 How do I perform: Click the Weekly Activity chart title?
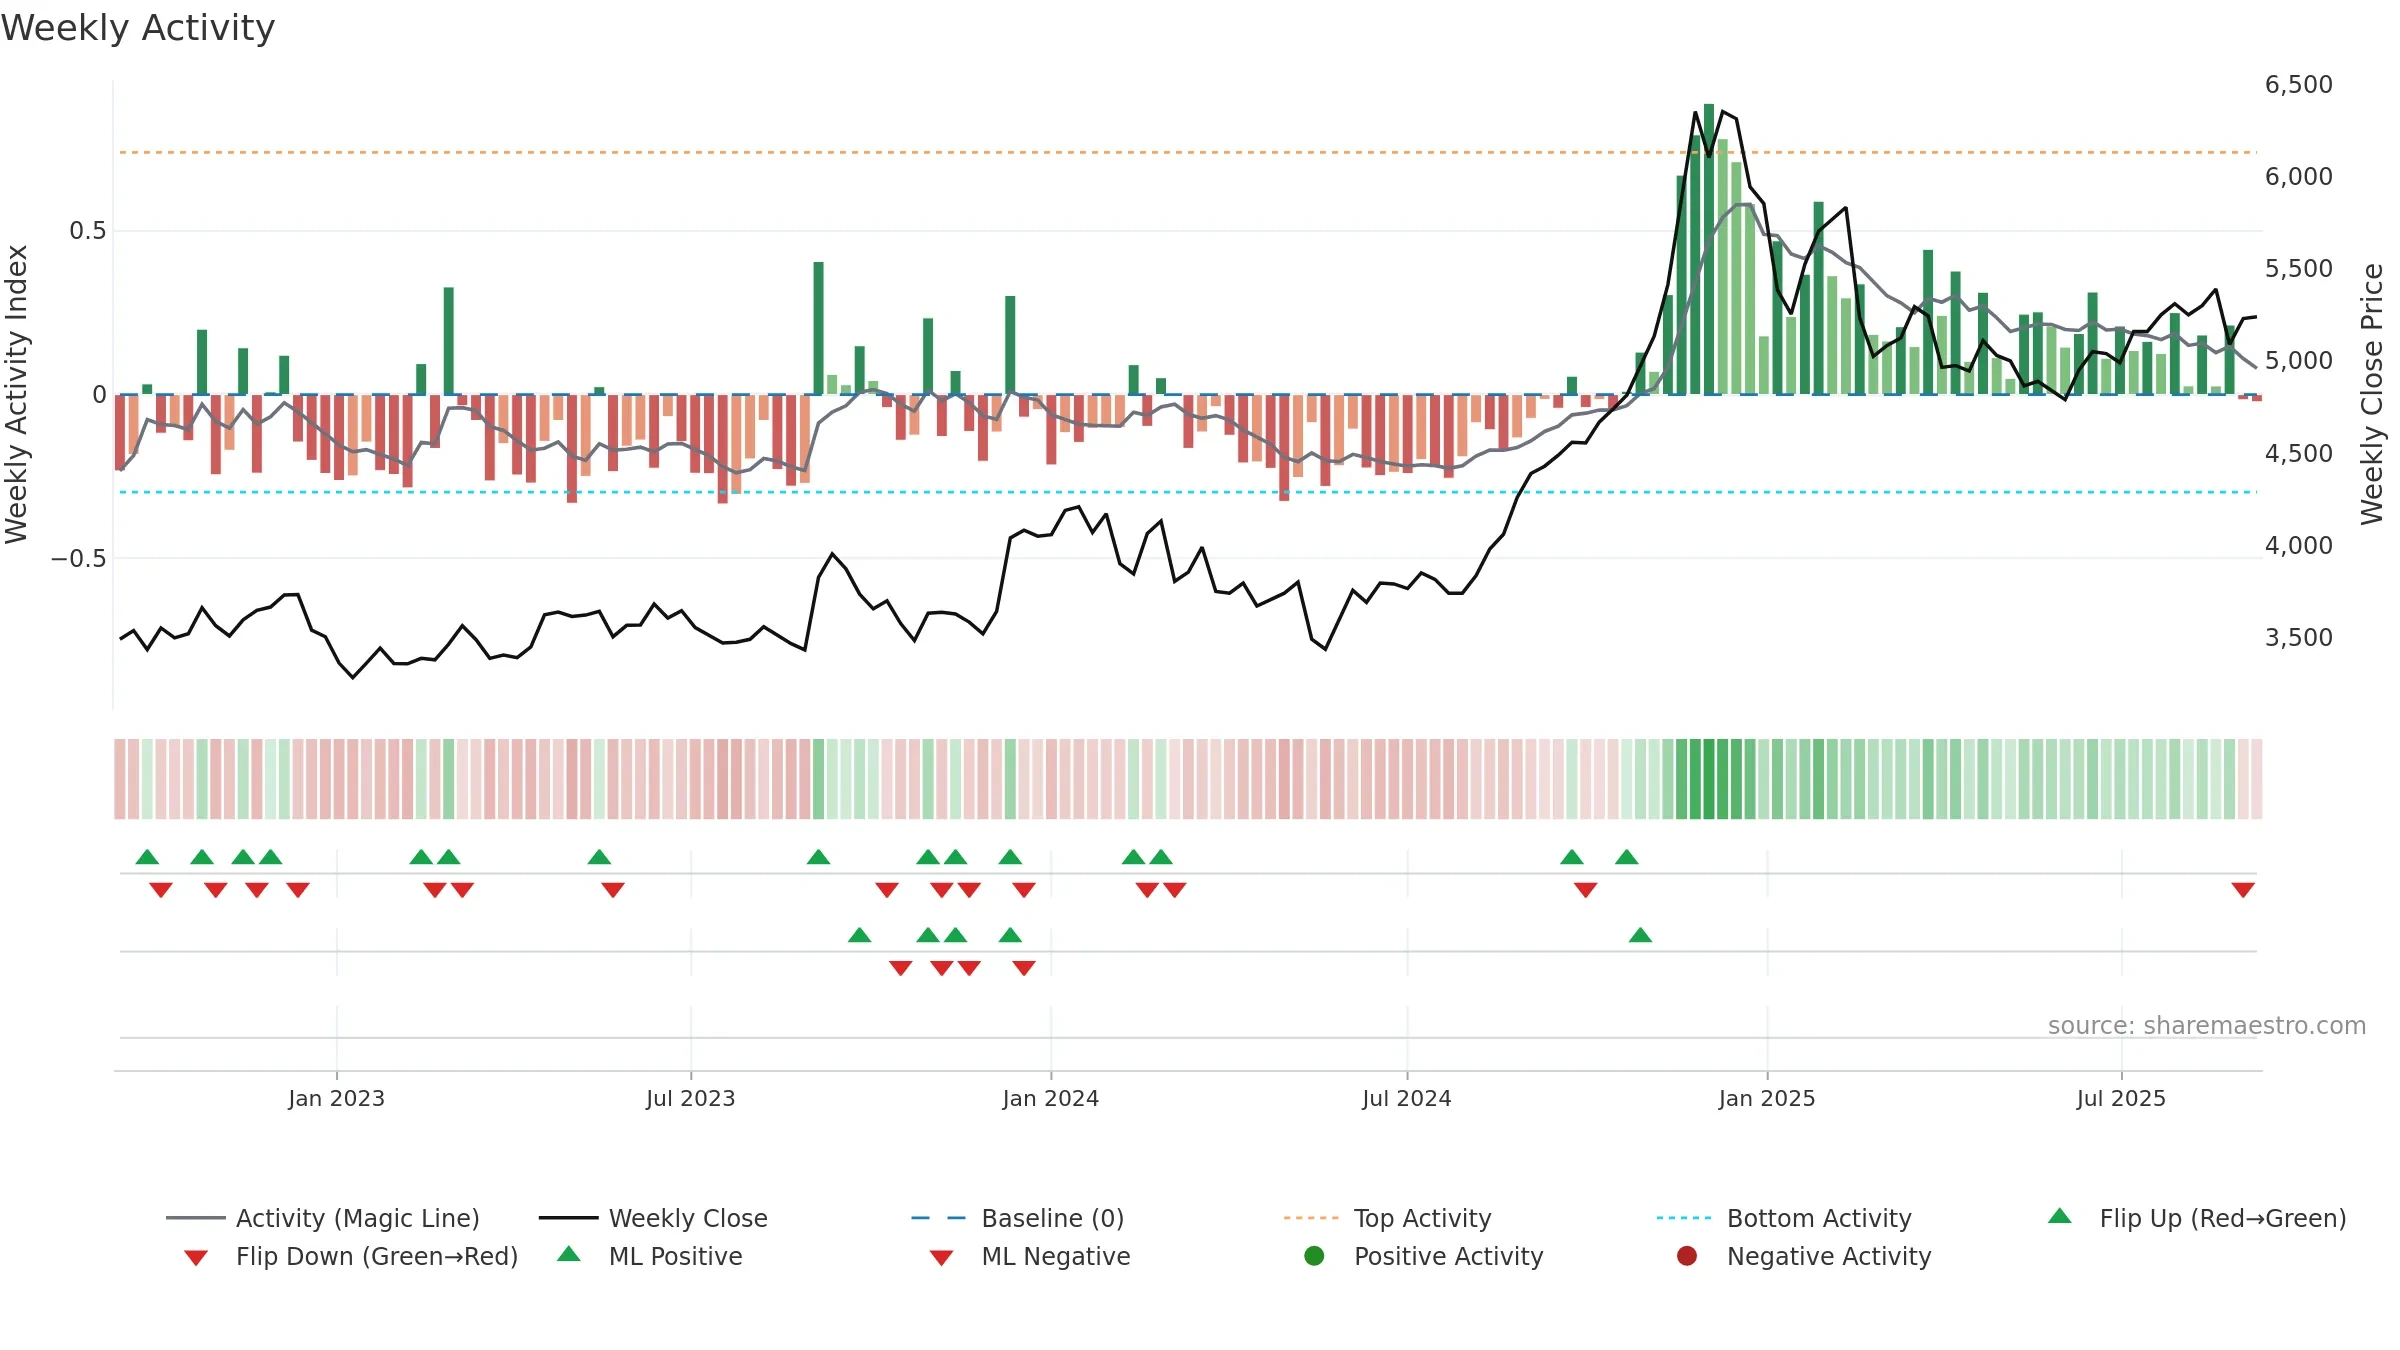coord(138,28)
